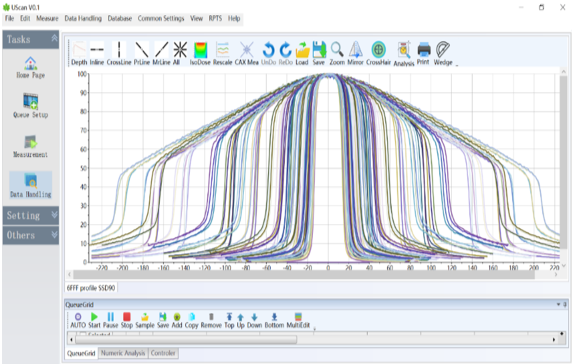Expand the Others panel

[31, 235]
